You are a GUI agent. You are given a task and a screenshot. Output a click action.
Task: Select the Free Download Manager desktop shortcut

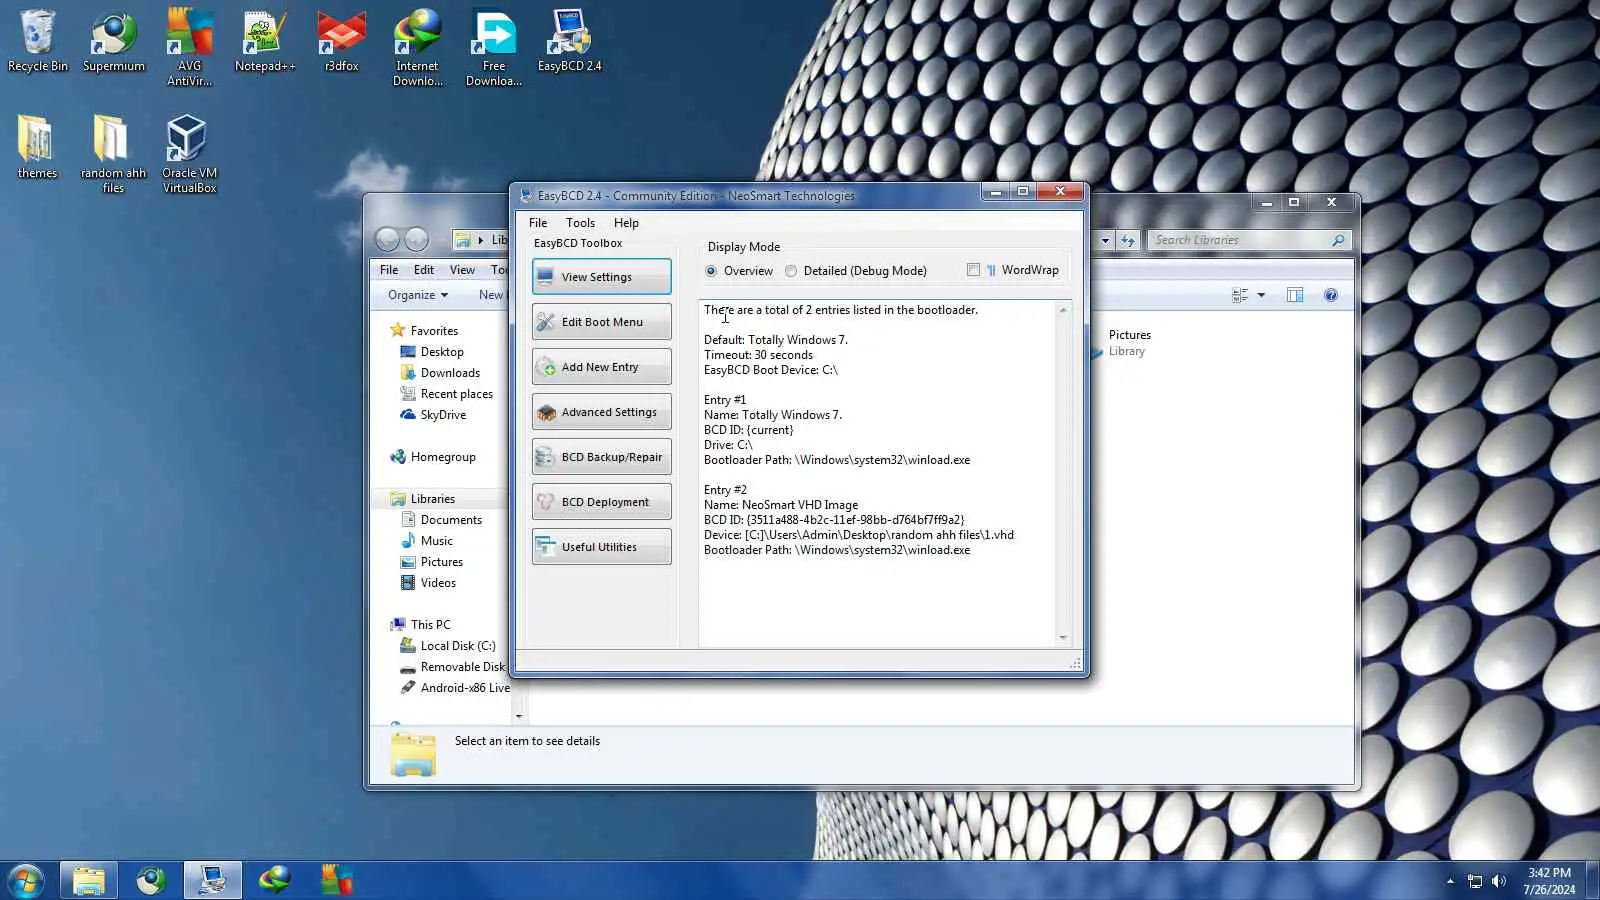494,48
